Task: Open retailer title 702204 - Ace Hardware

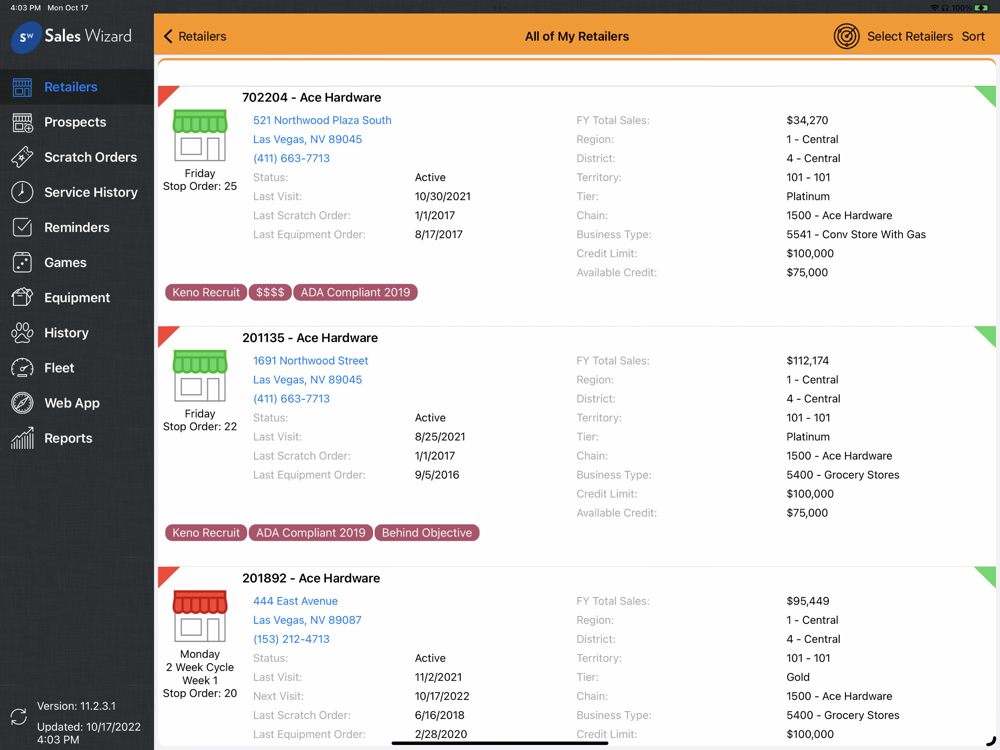Action: 312,98
